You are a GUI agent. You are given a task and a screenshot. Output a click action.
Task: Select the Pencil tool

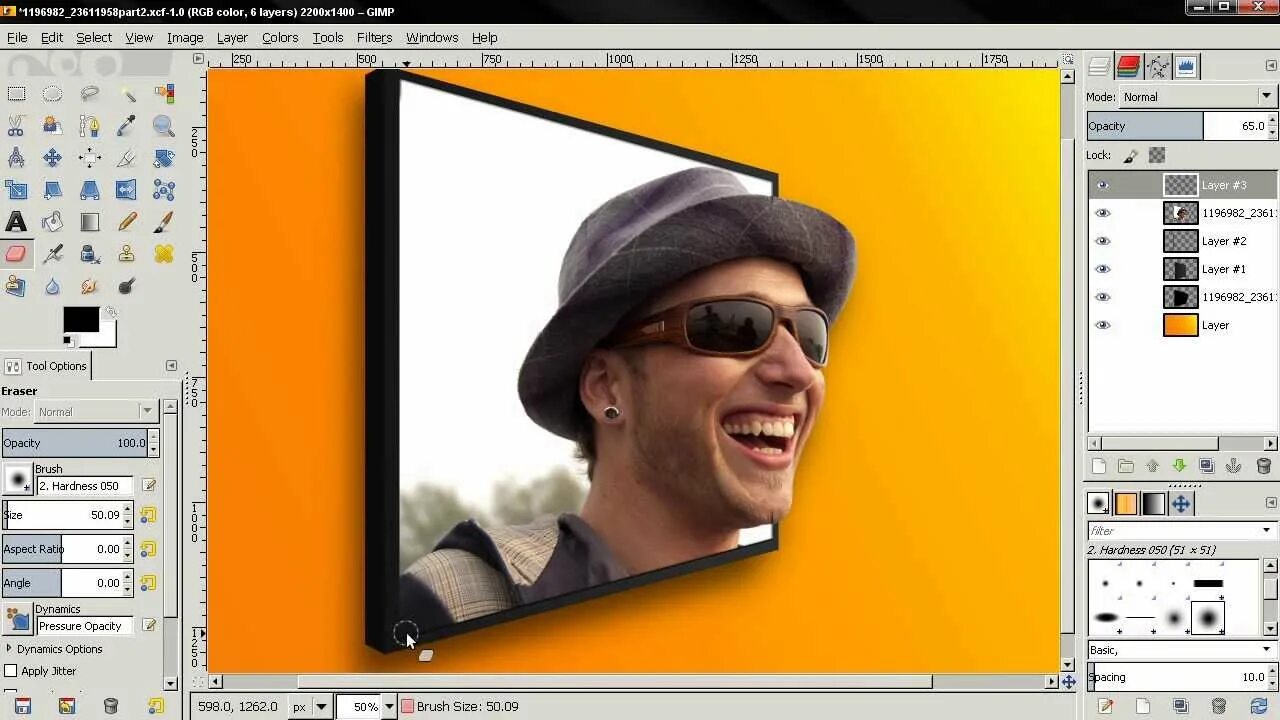click(127, 222)
